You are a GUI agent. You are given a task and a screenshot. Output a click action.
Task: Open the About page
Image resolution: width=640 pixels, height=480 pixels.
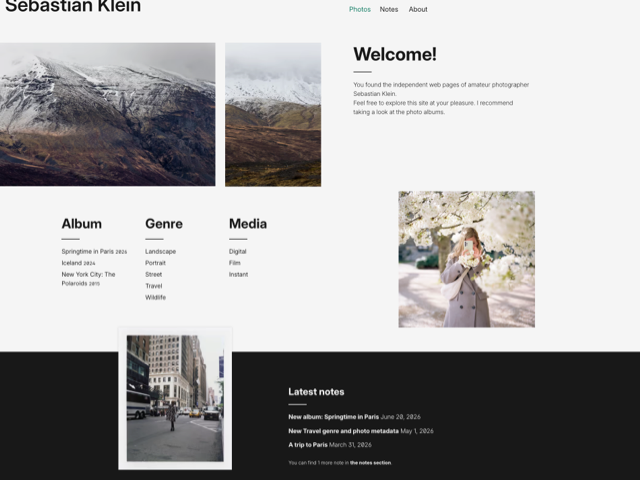(x=418, y=9)
